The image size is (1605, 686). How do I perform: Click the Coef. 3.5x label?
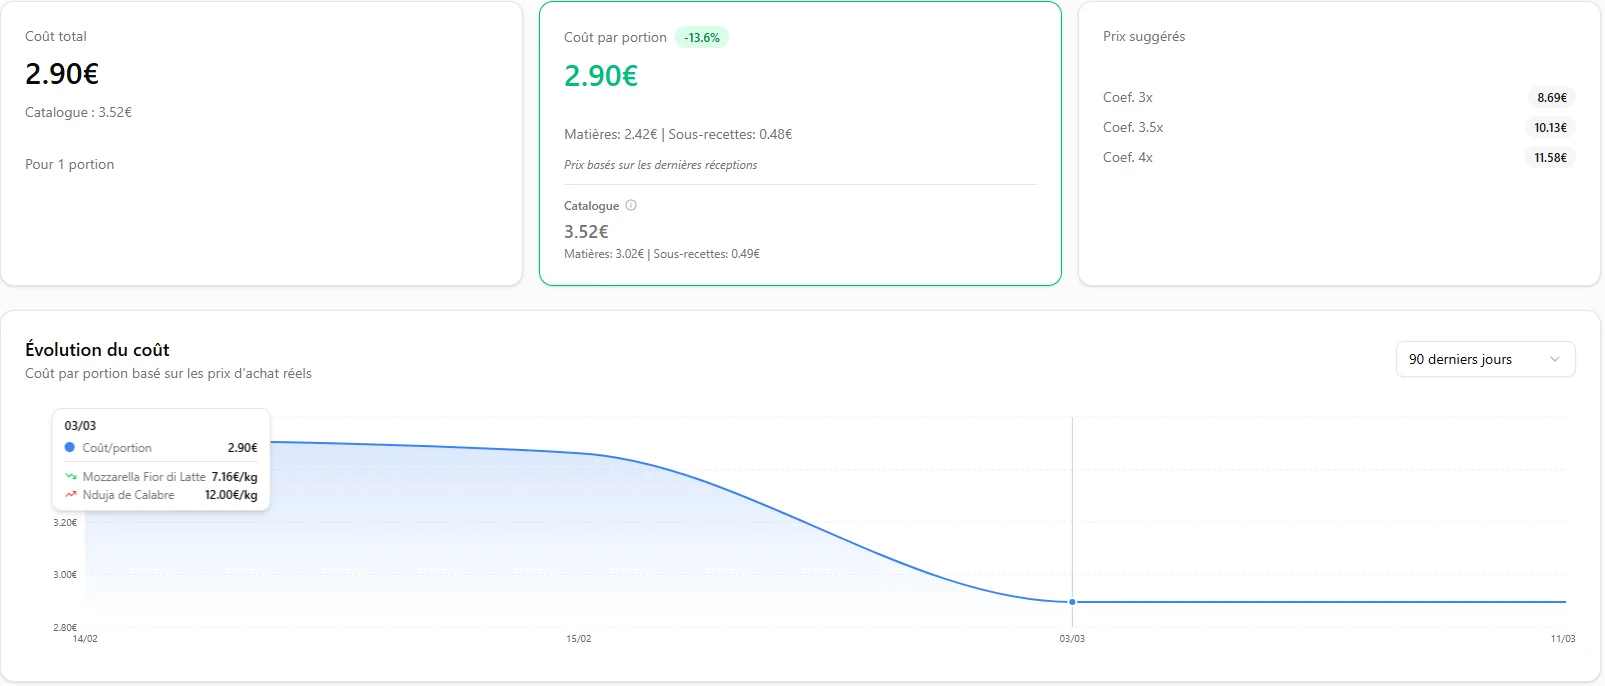pyautogui.click(x=1133, y=128)
